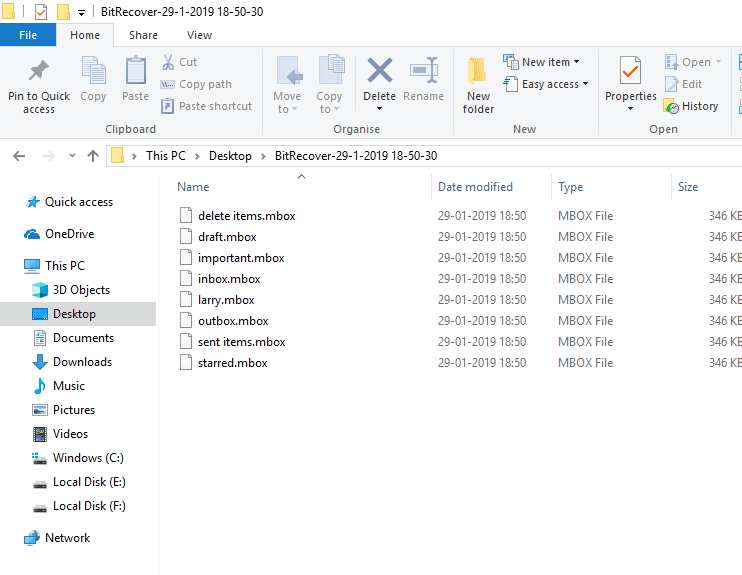Expand the chevron after This PC breadcrumb
Screen dimensions: 742x575
point(197,156)
